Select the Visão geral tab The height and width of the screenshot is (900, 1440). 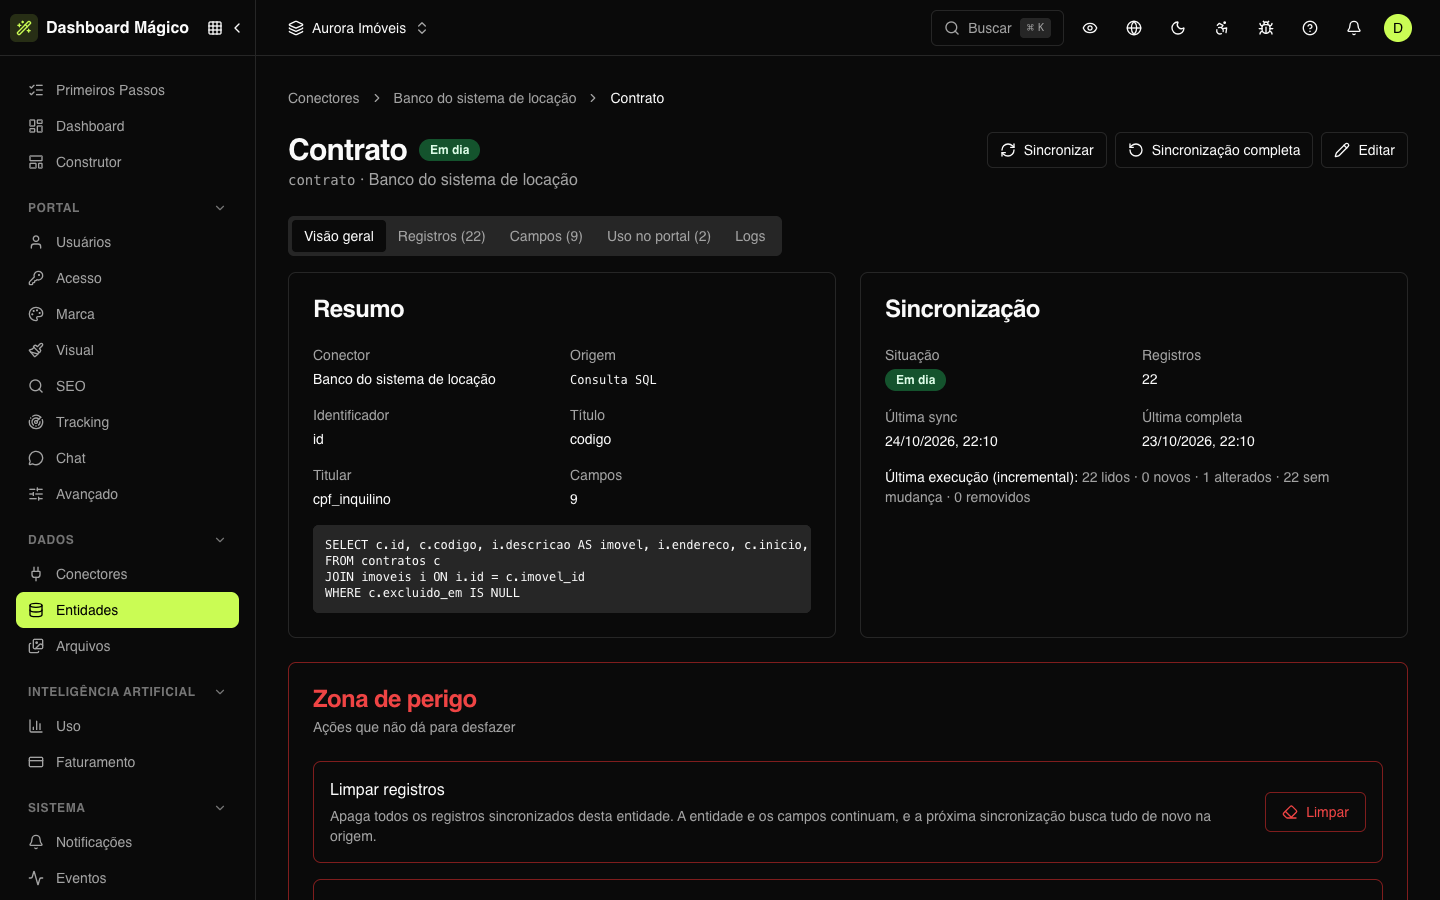(339, 236)
